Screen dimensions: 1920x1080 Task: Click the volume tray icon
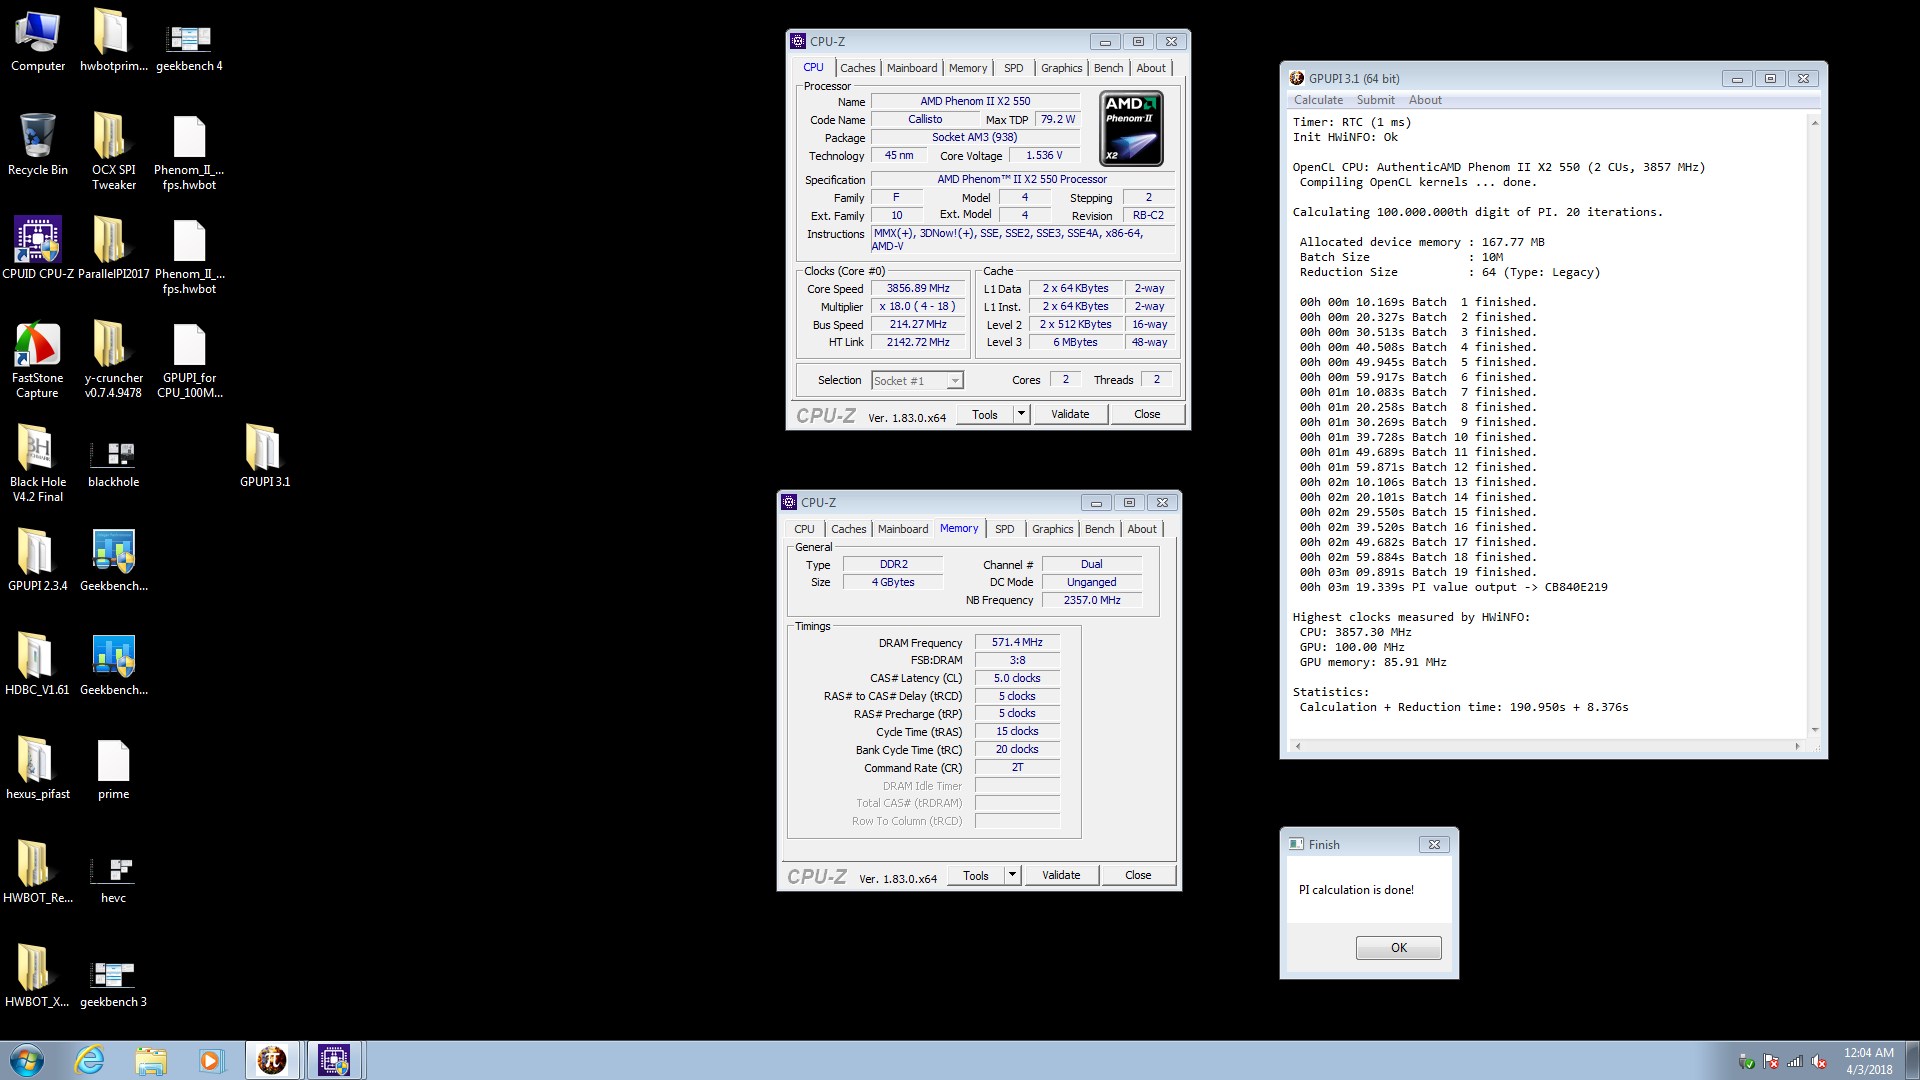point(1819,1062)
